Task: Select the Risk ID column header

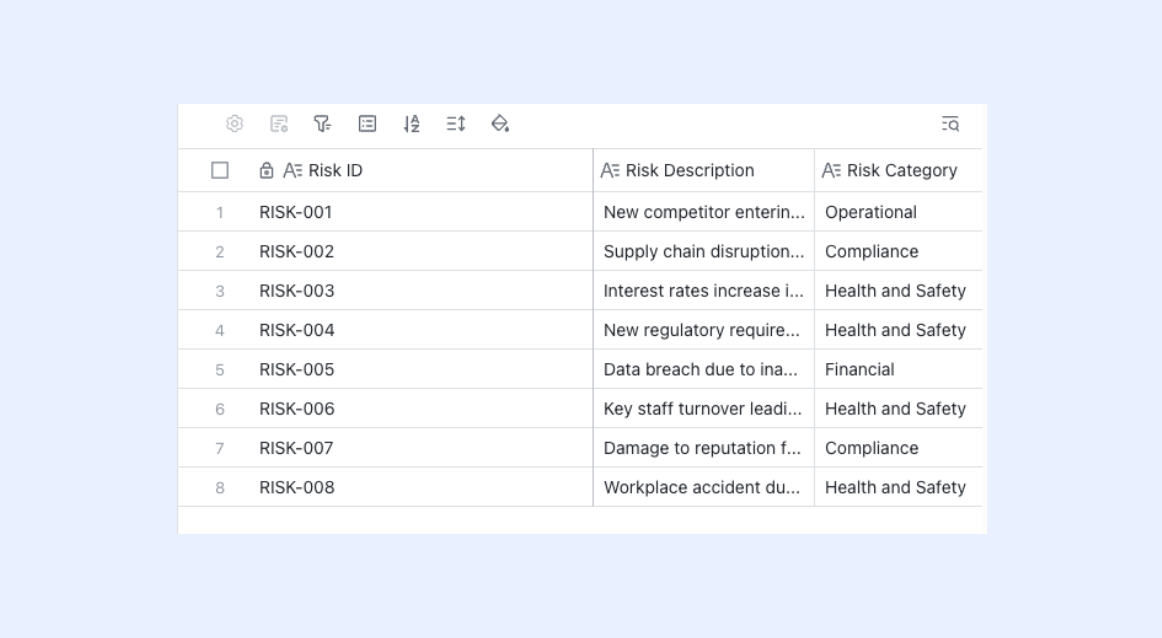Action: click(422, 170)
